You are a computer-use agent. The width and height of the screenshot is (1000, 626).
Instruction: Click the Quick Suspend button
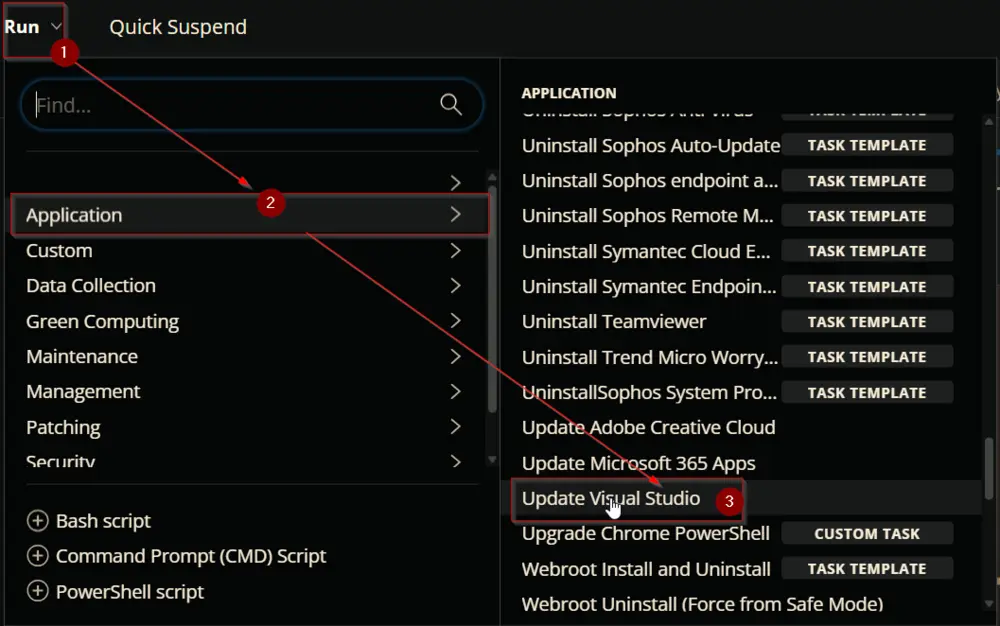178,27
